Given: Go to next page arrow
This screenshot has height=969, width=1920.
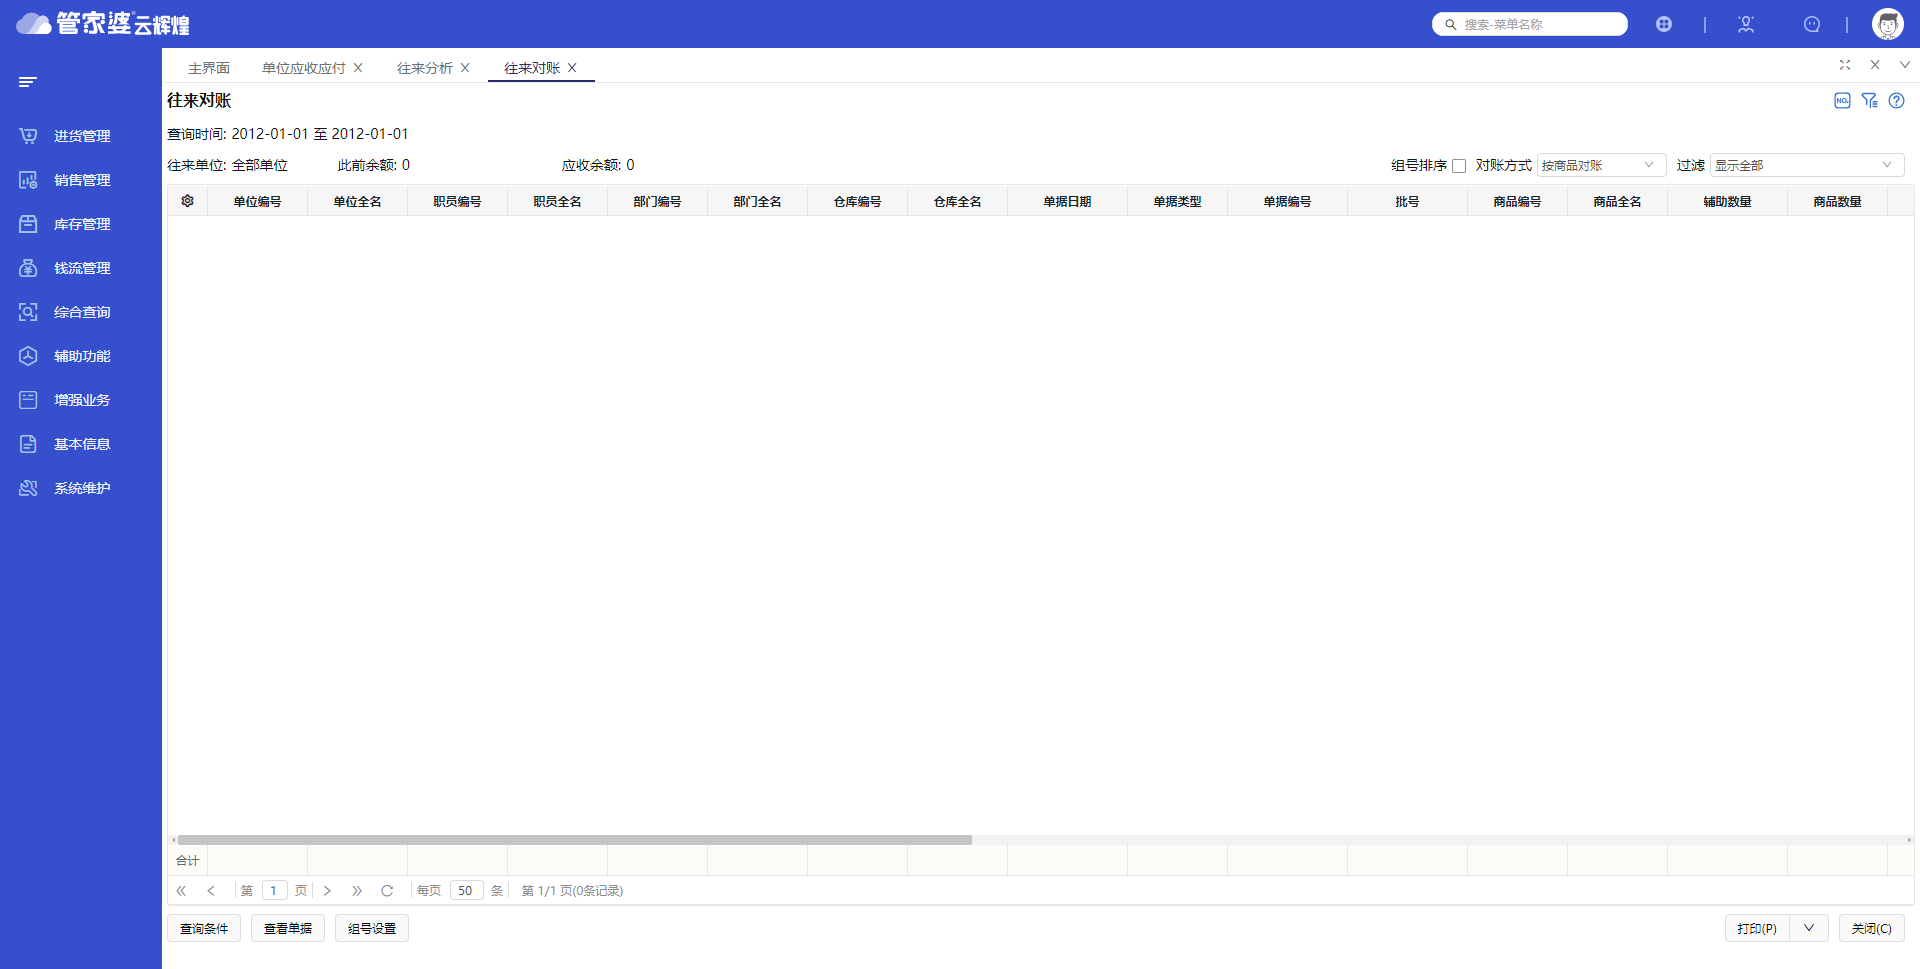Looking at the screenshot, I should click(x=327, y=890).
